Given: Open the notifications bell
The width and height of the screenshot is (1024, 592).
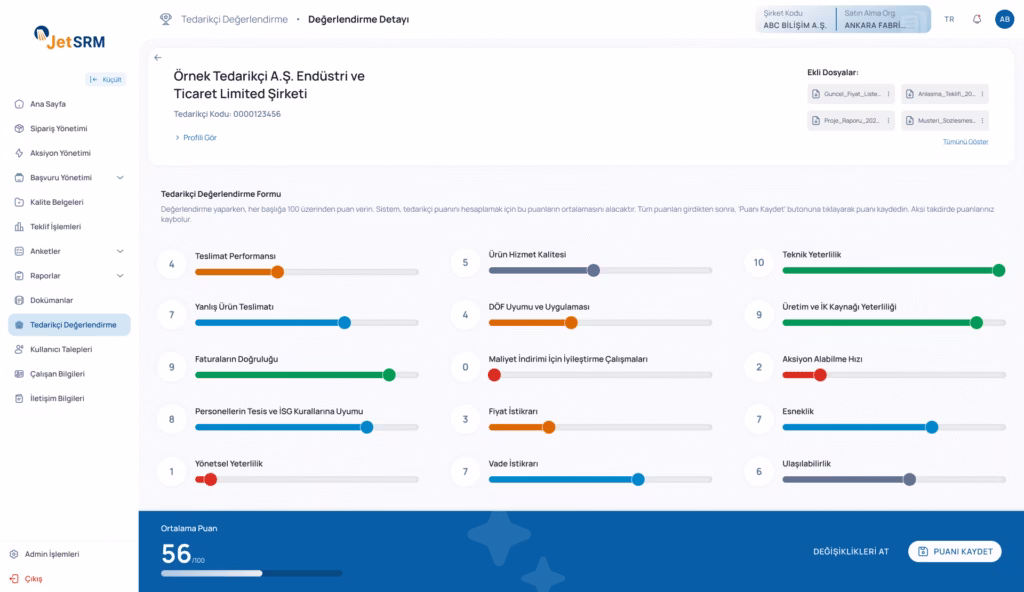Looking at the screenshot, I should point(977,19).
